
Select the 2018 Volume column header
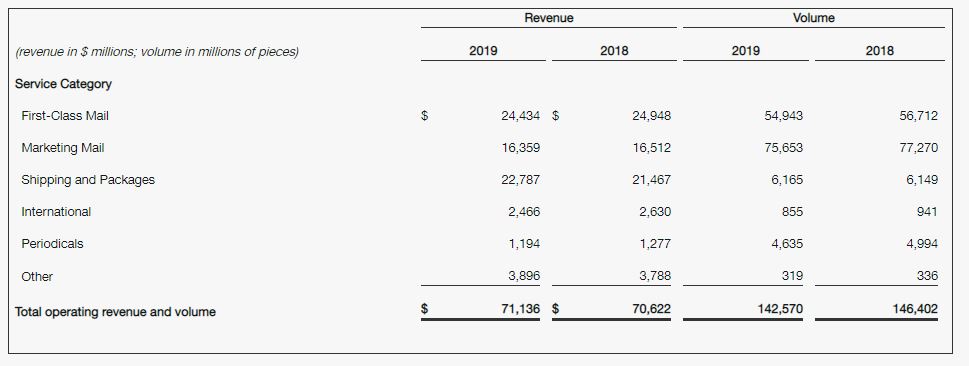879,51
